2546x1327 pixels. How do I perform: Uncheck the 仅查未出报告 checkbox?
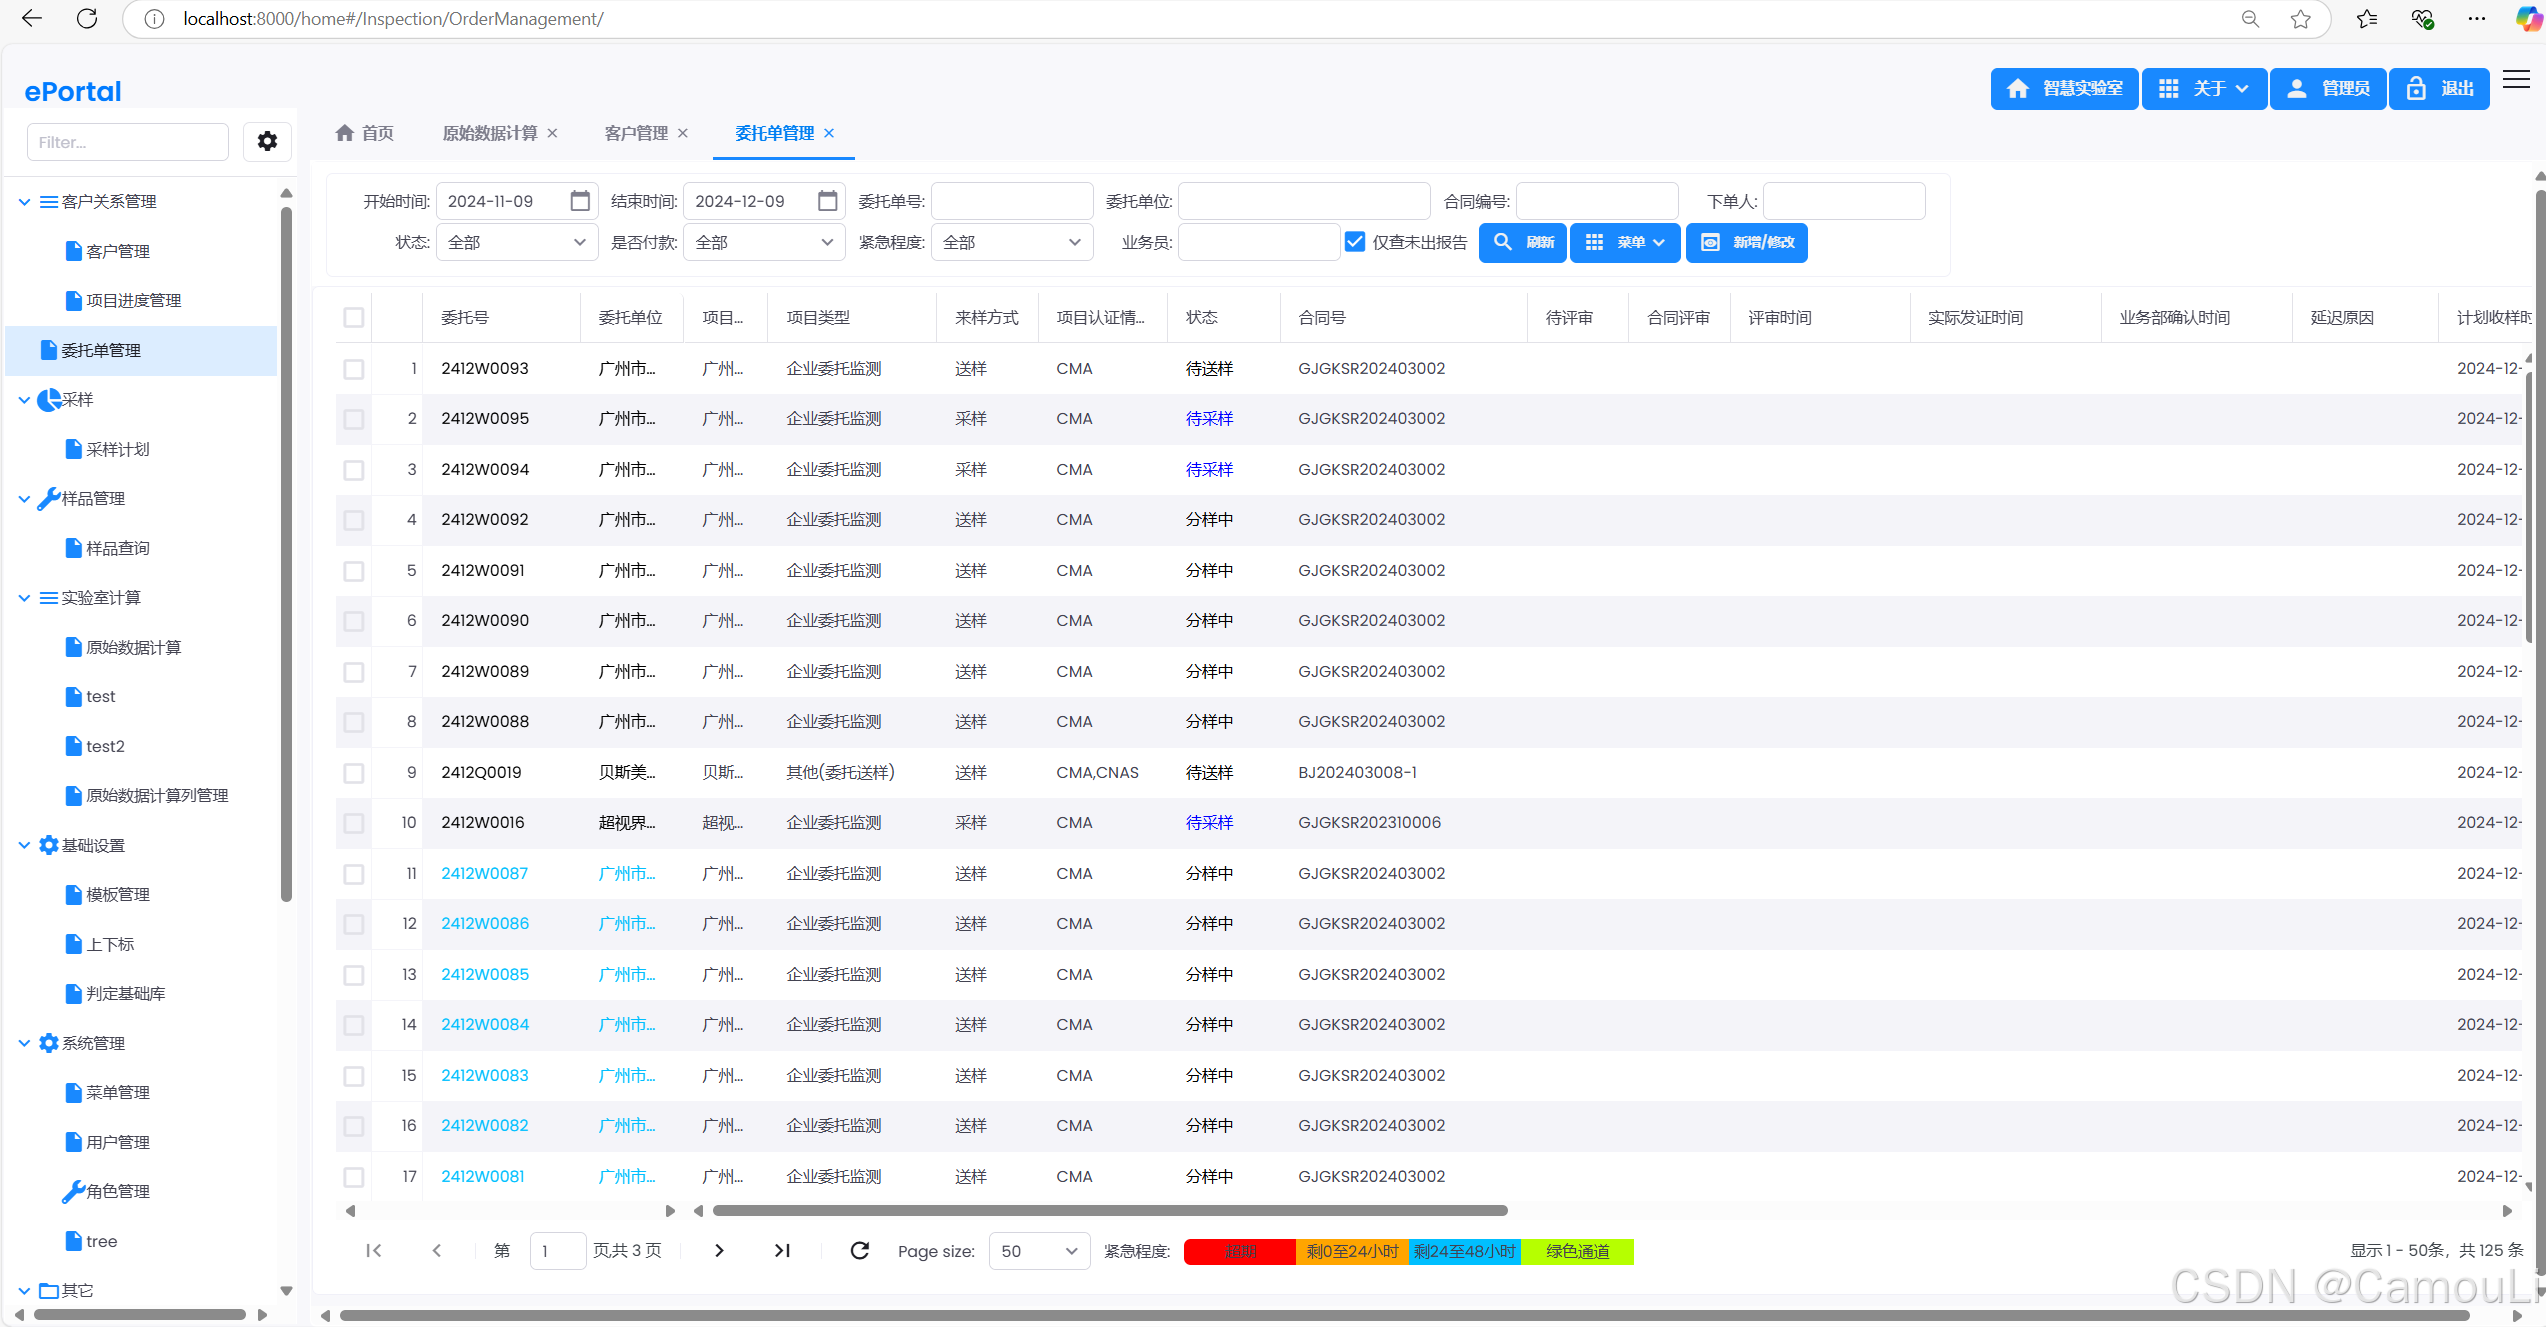[1355, 242]
